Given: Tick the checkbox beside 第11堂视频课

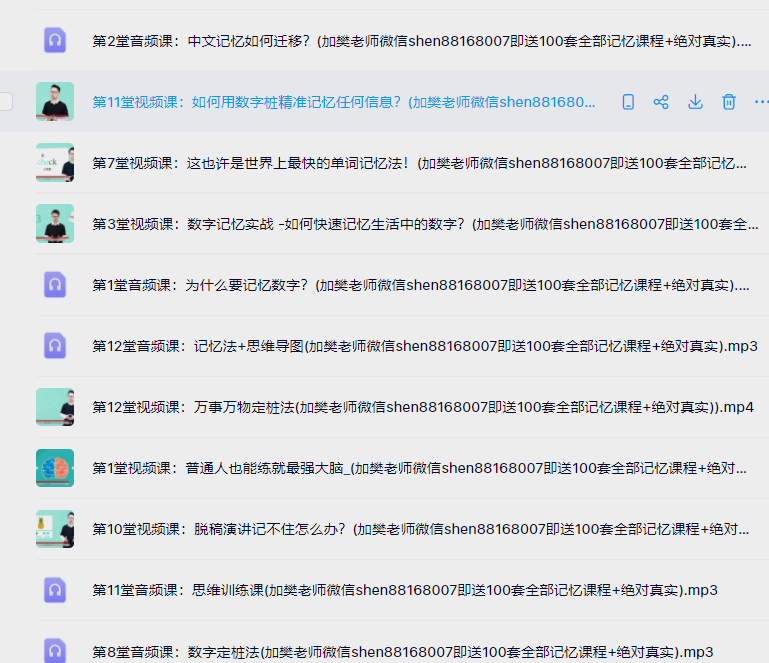Looking at the screenshot, I should 5,102.
